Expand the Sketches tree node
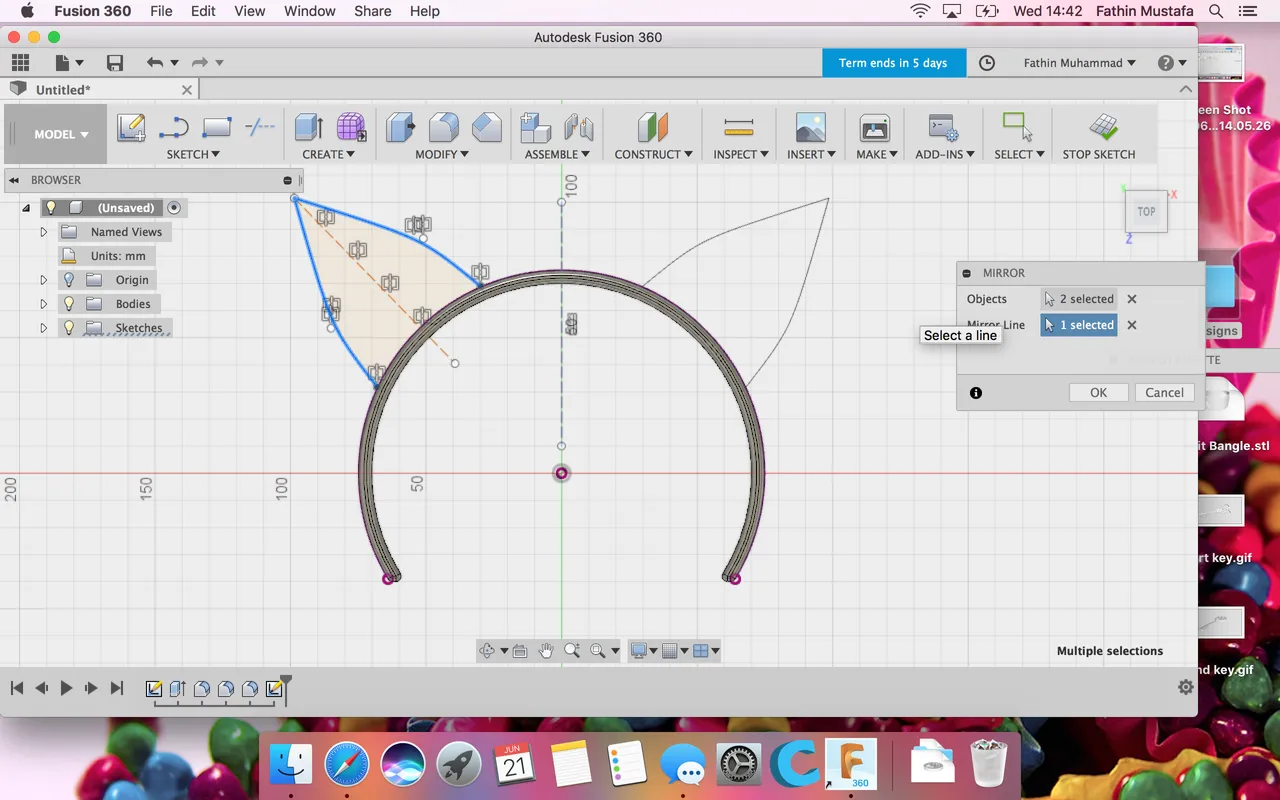This screenshot has width=1280, height=800. [x=43, y=328]
